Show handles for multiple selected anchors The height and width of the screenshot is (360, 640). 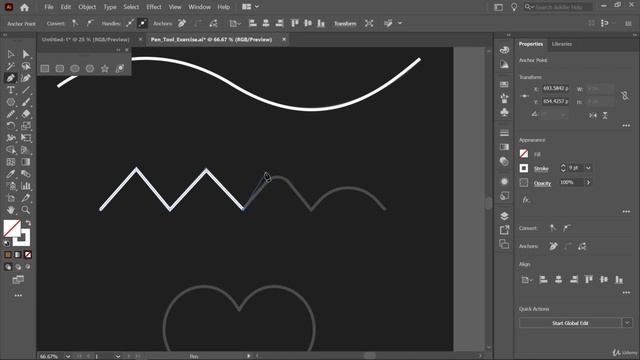point(130,24)
